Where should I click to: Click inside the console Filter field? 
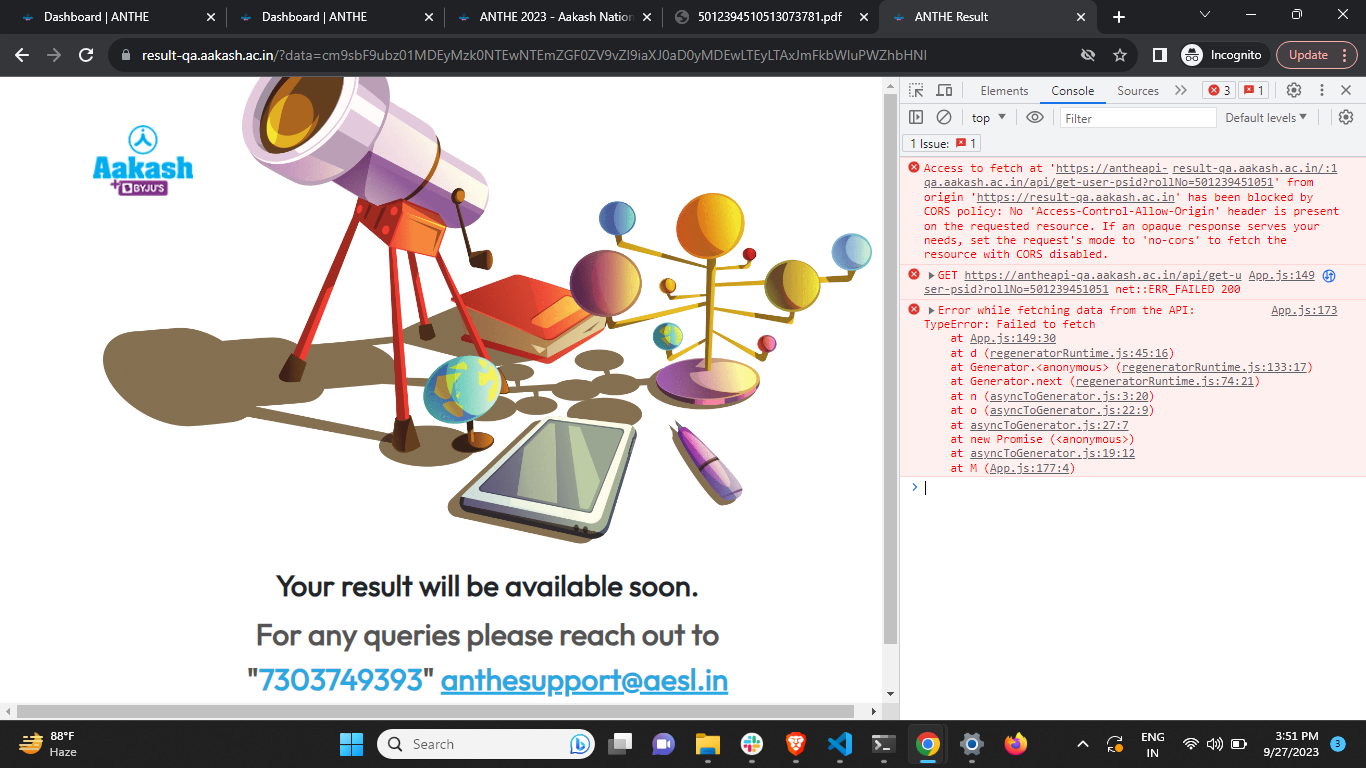coord(1137,117)
